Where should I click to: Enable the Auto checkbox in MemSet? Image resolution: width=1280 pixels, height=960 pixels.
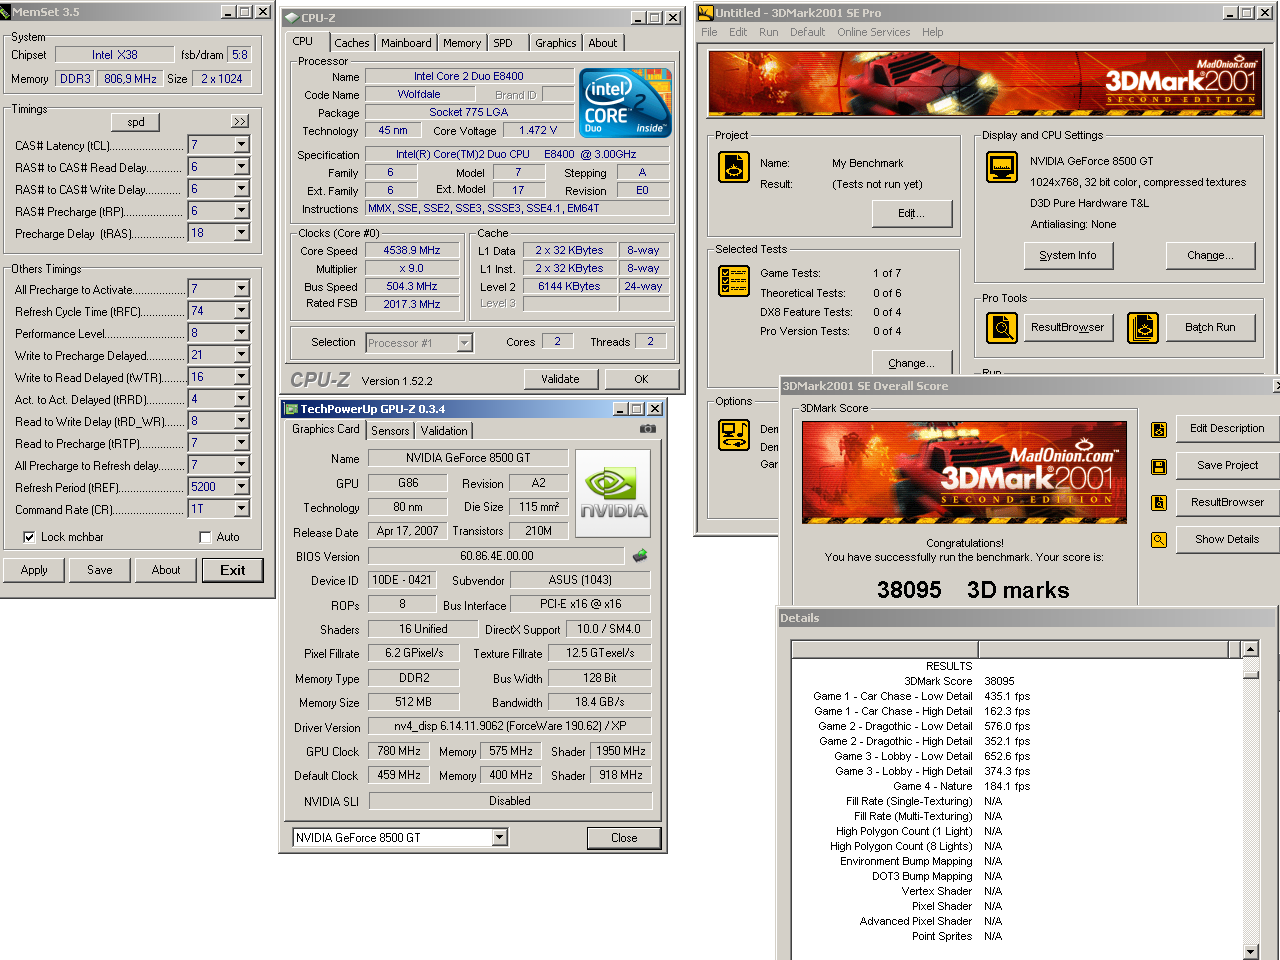pyautogui.click(x=205, y=537)
